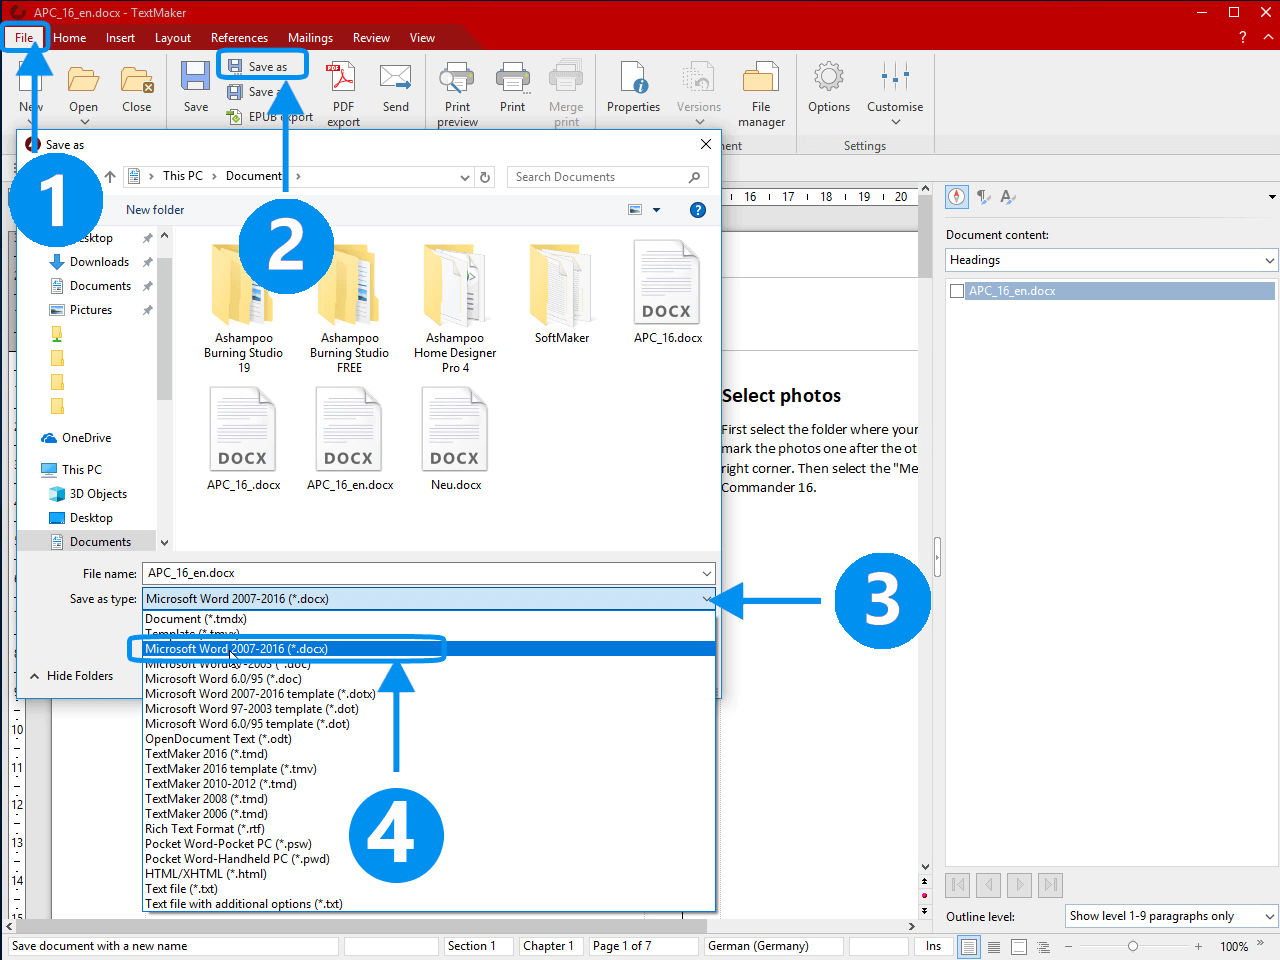Screen dimensions: 1280x960
Task: Expand the address bar path dropdown
Action: (465, 177)
